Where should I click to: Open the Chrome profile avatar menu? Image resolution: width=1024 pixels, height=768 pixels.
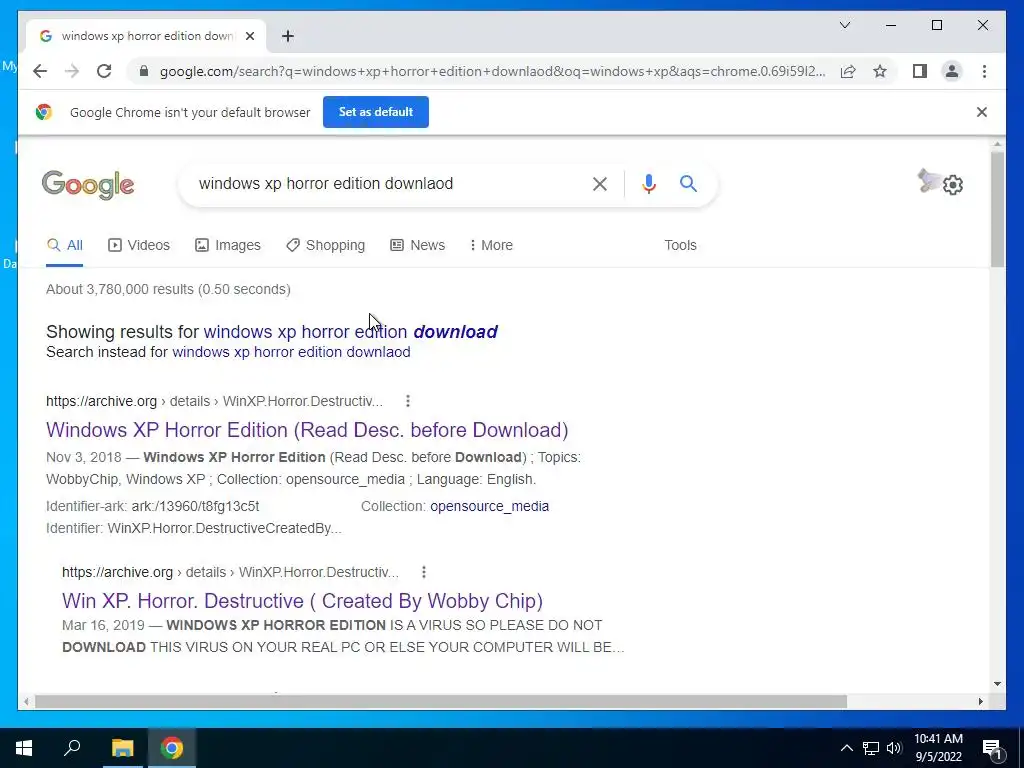point(952,71)
